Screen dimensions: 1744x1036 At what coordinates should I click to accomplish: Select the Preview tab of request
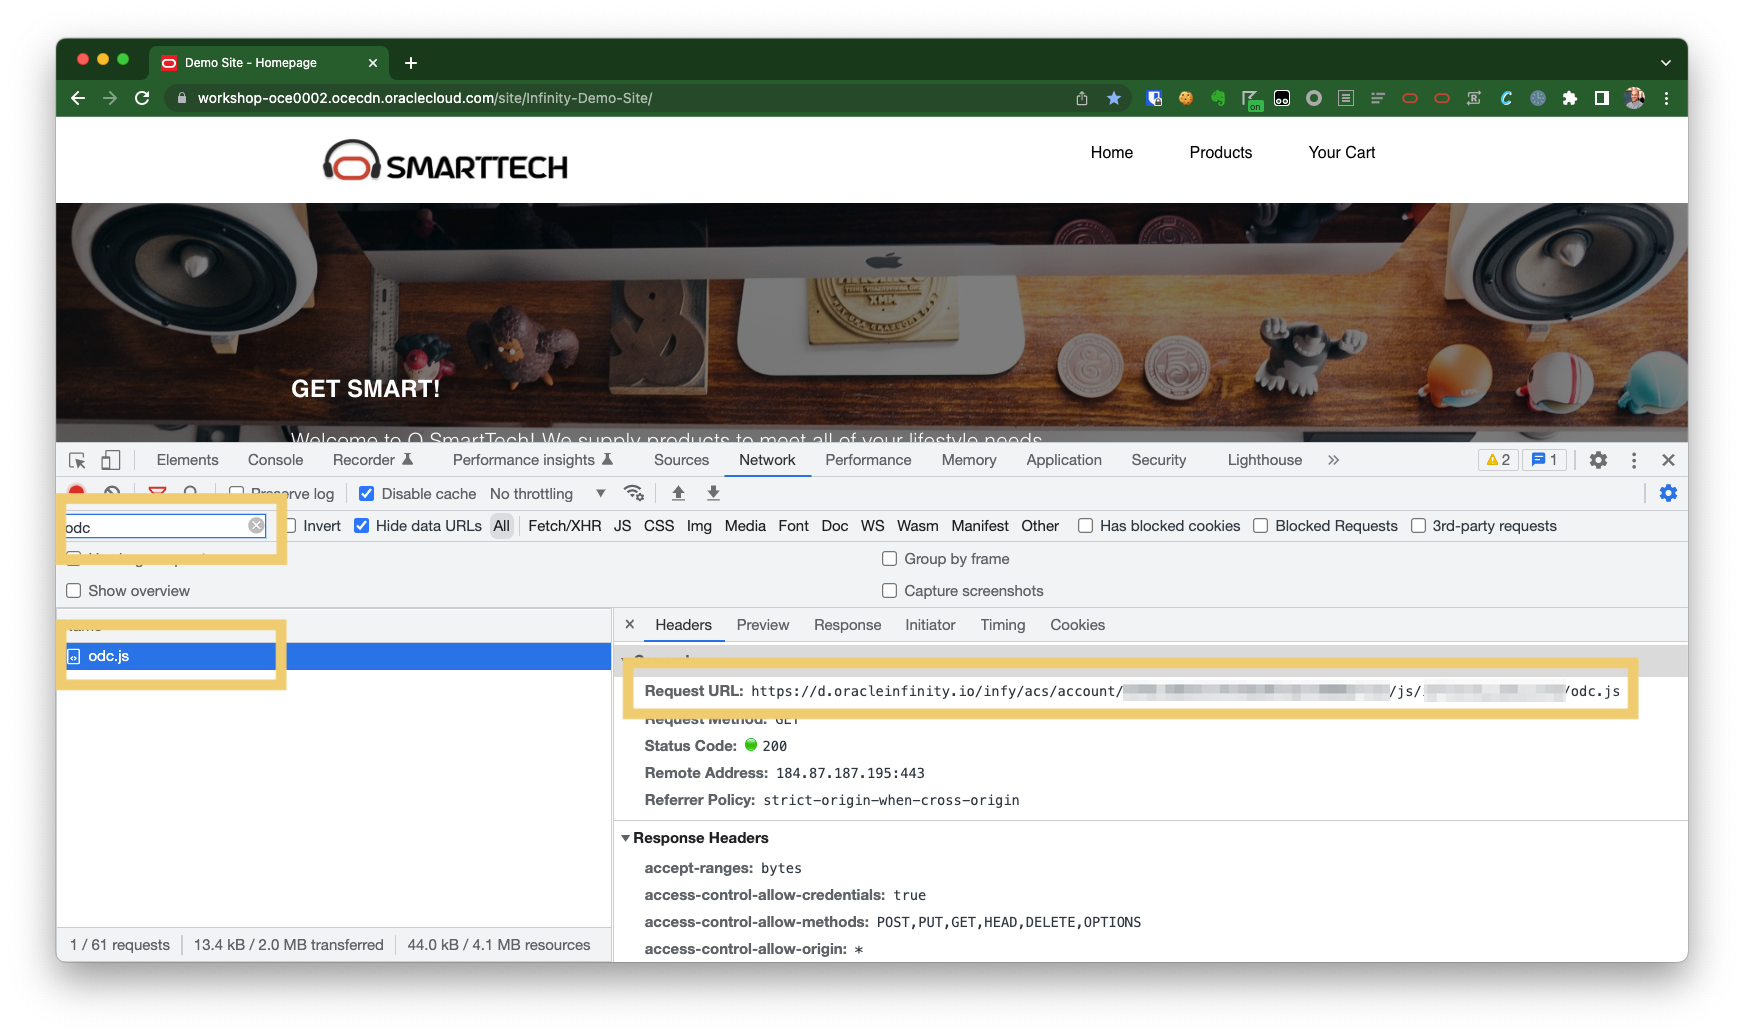(x=763, y=625)
